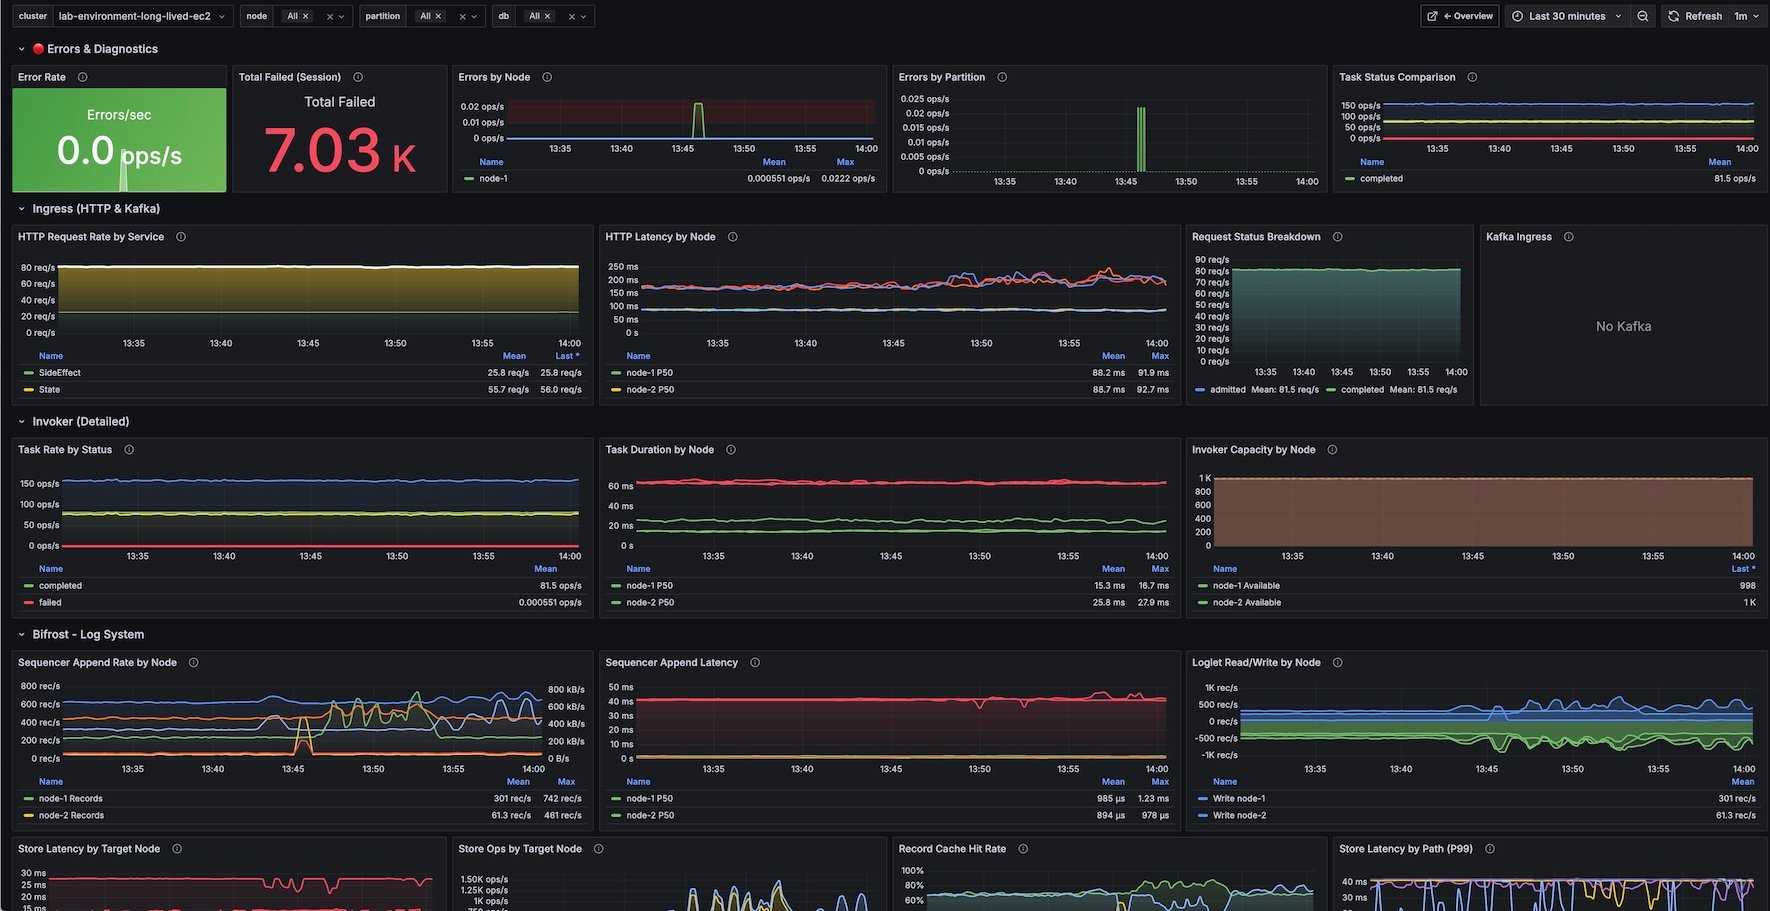Collapse the Ingress (HTTP & Kafka) row
Image resolution: width=1770 pixels, height=911 pixels.
22,209
